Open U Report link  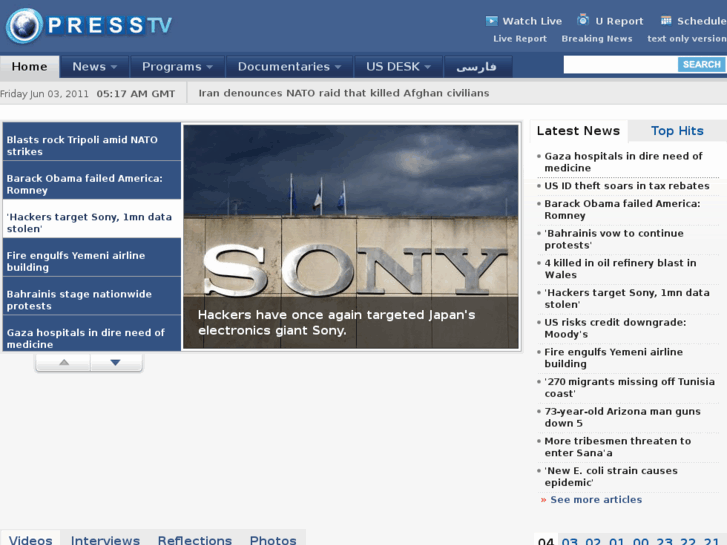pyautogui.click(x=619, y=21)
